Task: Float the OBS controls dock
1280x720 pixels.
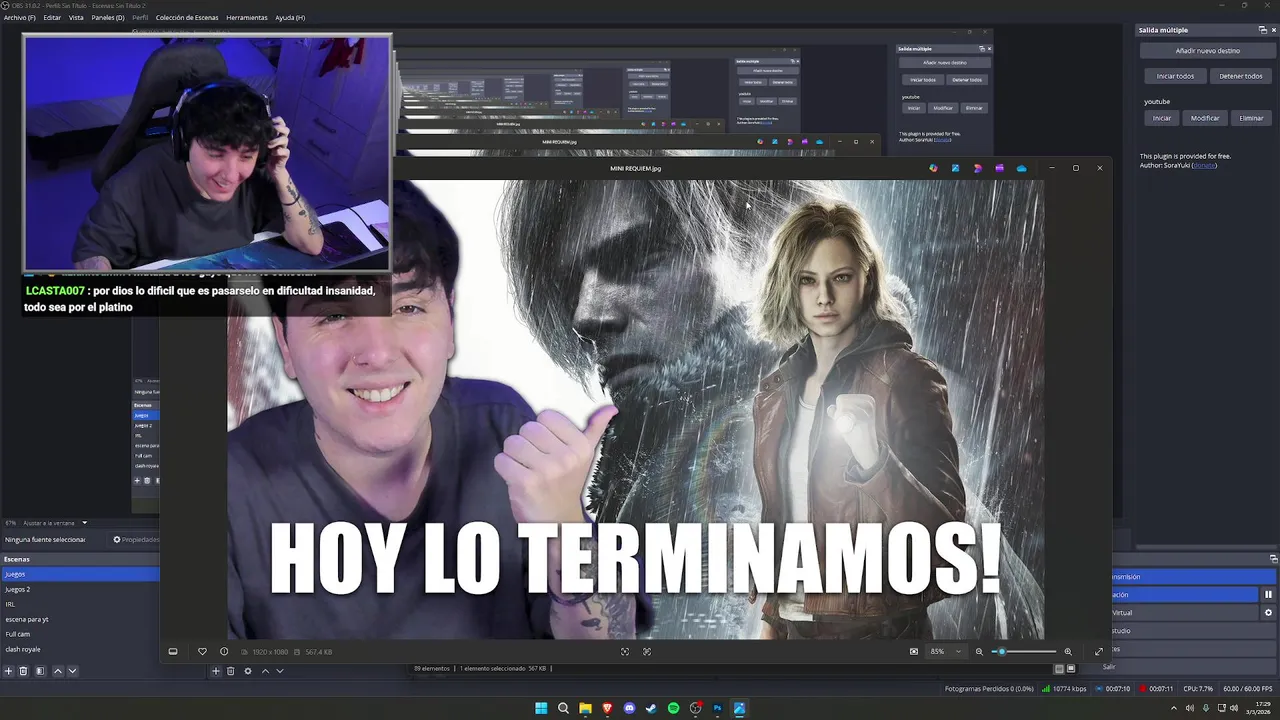Action: click(x=1273, y=559)
